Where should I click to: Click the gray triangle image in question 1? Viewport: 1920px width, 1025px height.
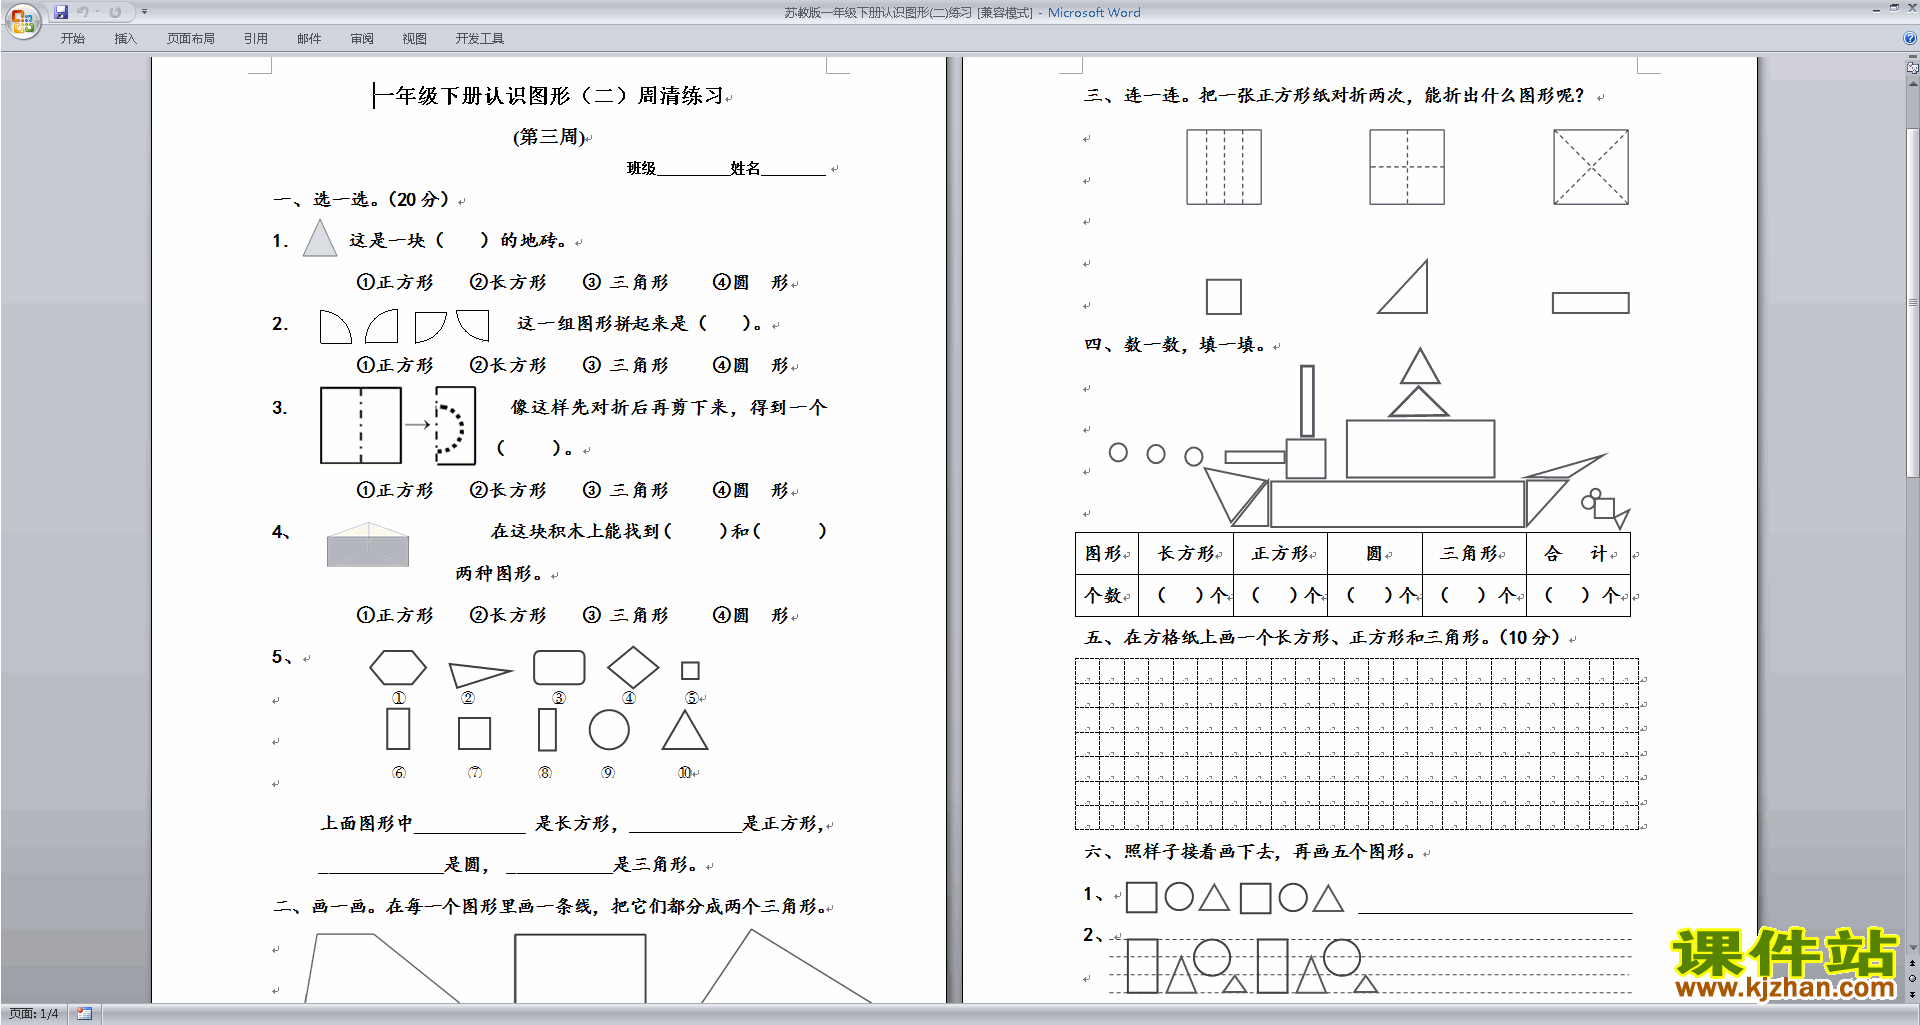coord(320,238)
